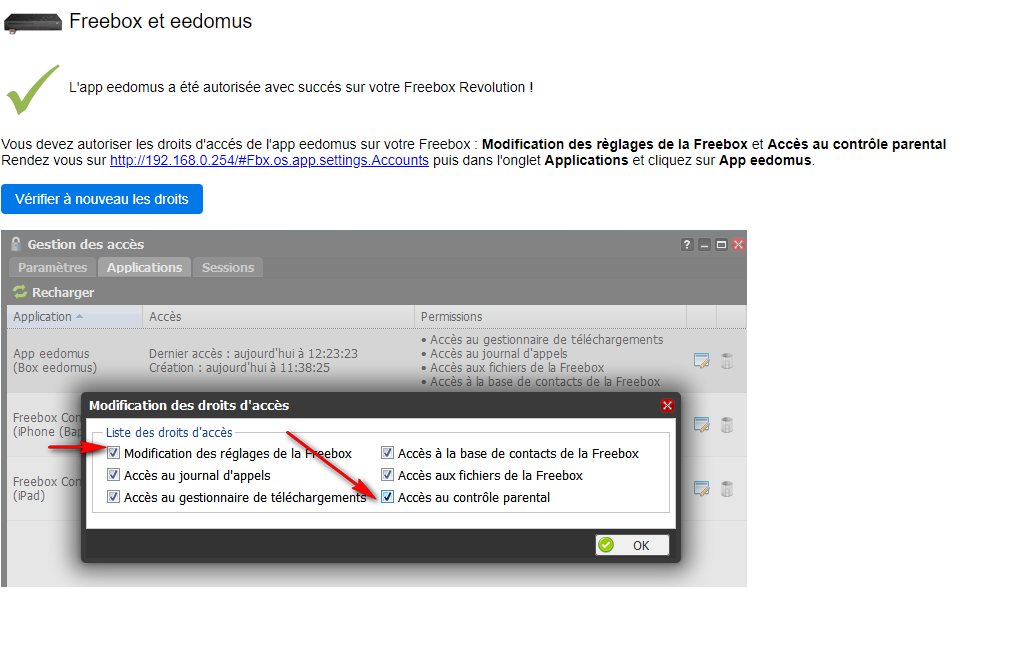This screenshot has height=649, width=1022.
Task: Toggle Modification des réglages de la Freebox checkbox
Action: point(114,454)
